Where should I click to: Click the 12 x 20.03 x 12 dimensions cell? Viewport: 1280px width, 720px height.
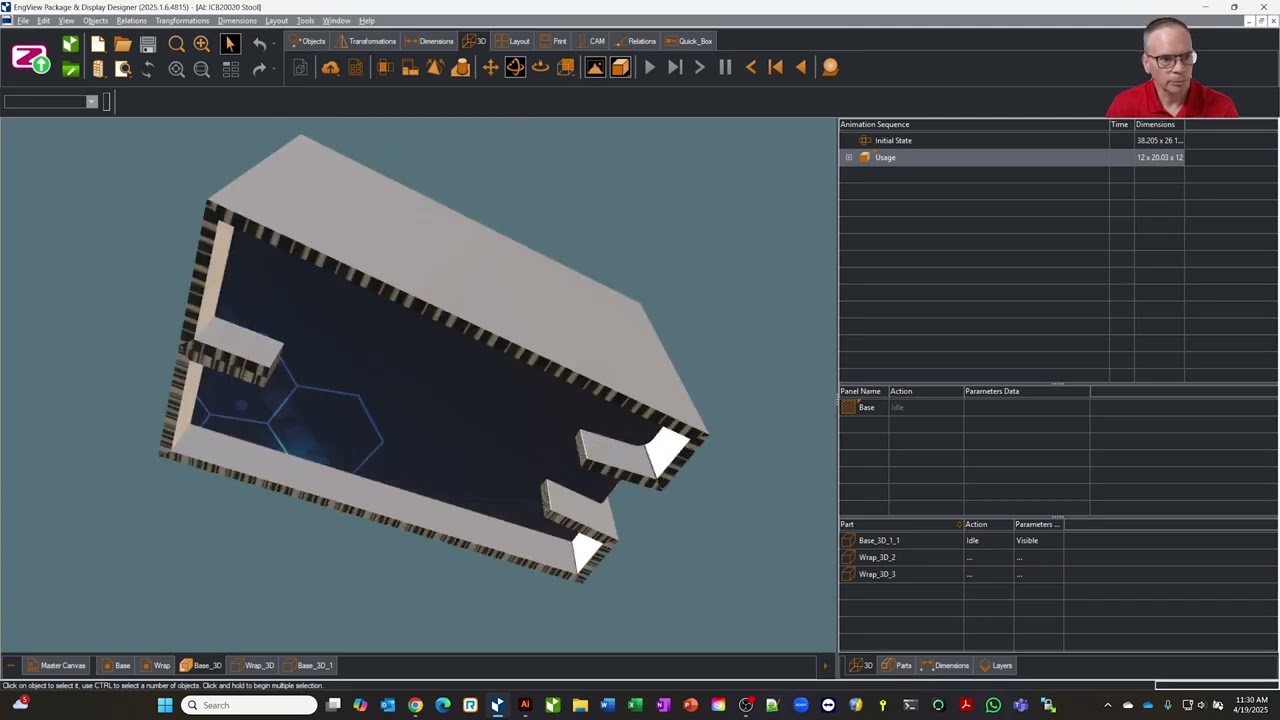pos(1159,158)
